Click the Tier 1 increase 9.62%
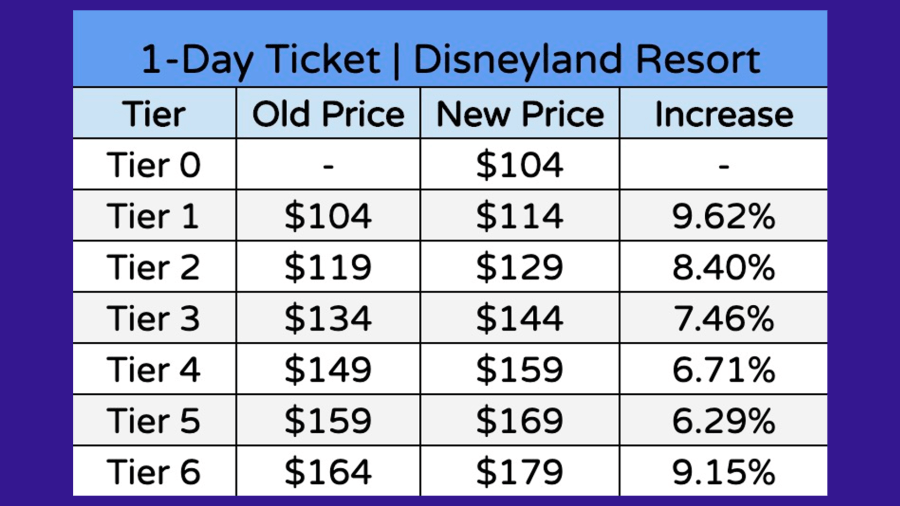 click(x=723, y=216)
